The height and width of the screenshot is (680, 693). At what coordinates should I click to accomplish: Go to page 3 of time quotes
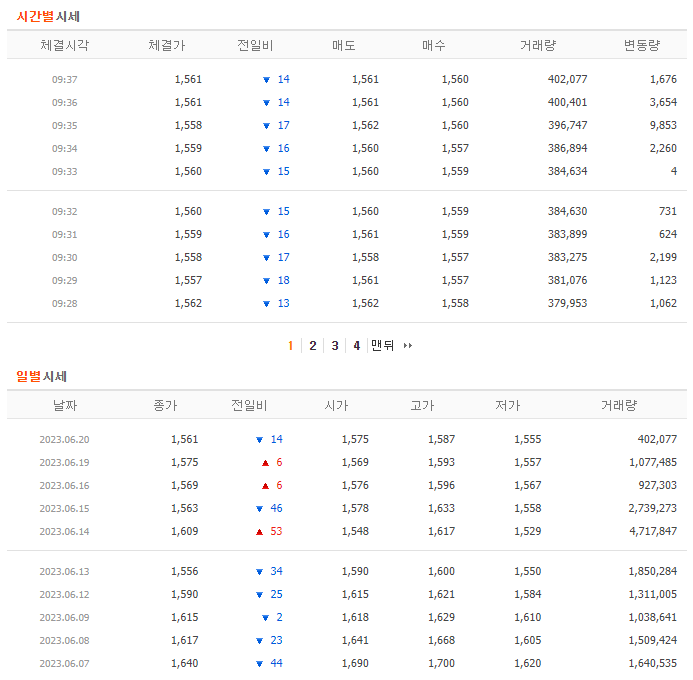[335, 346]
